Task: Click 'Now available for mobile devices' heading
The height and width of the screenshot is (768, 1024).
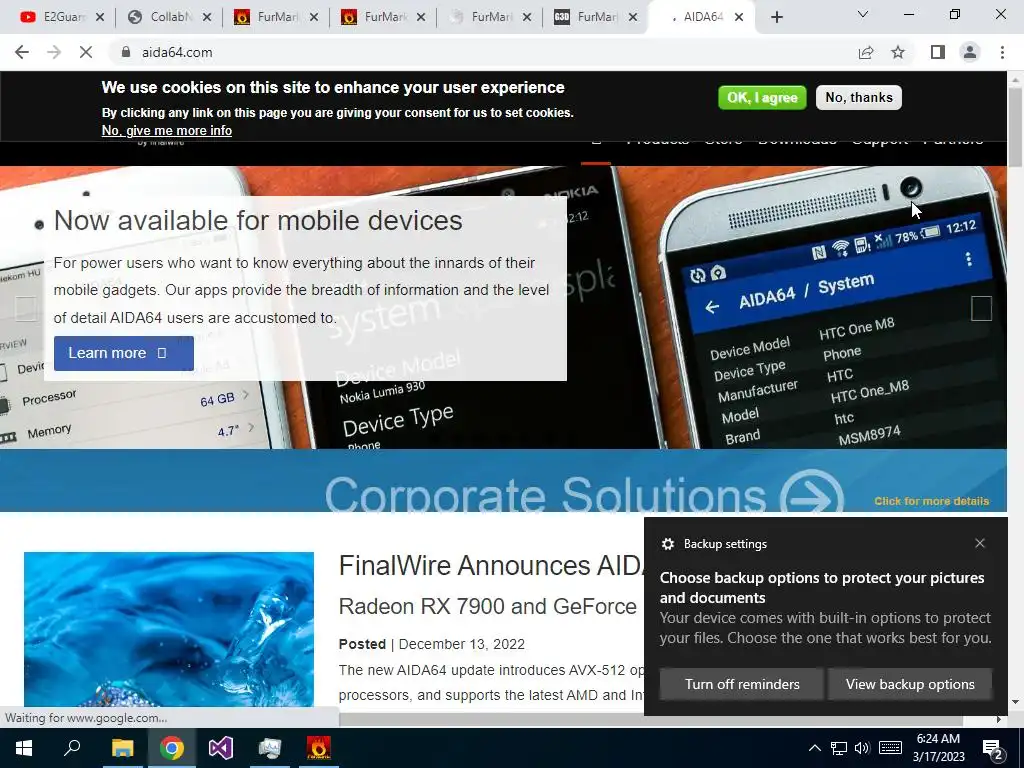Action: coord(258,221)
